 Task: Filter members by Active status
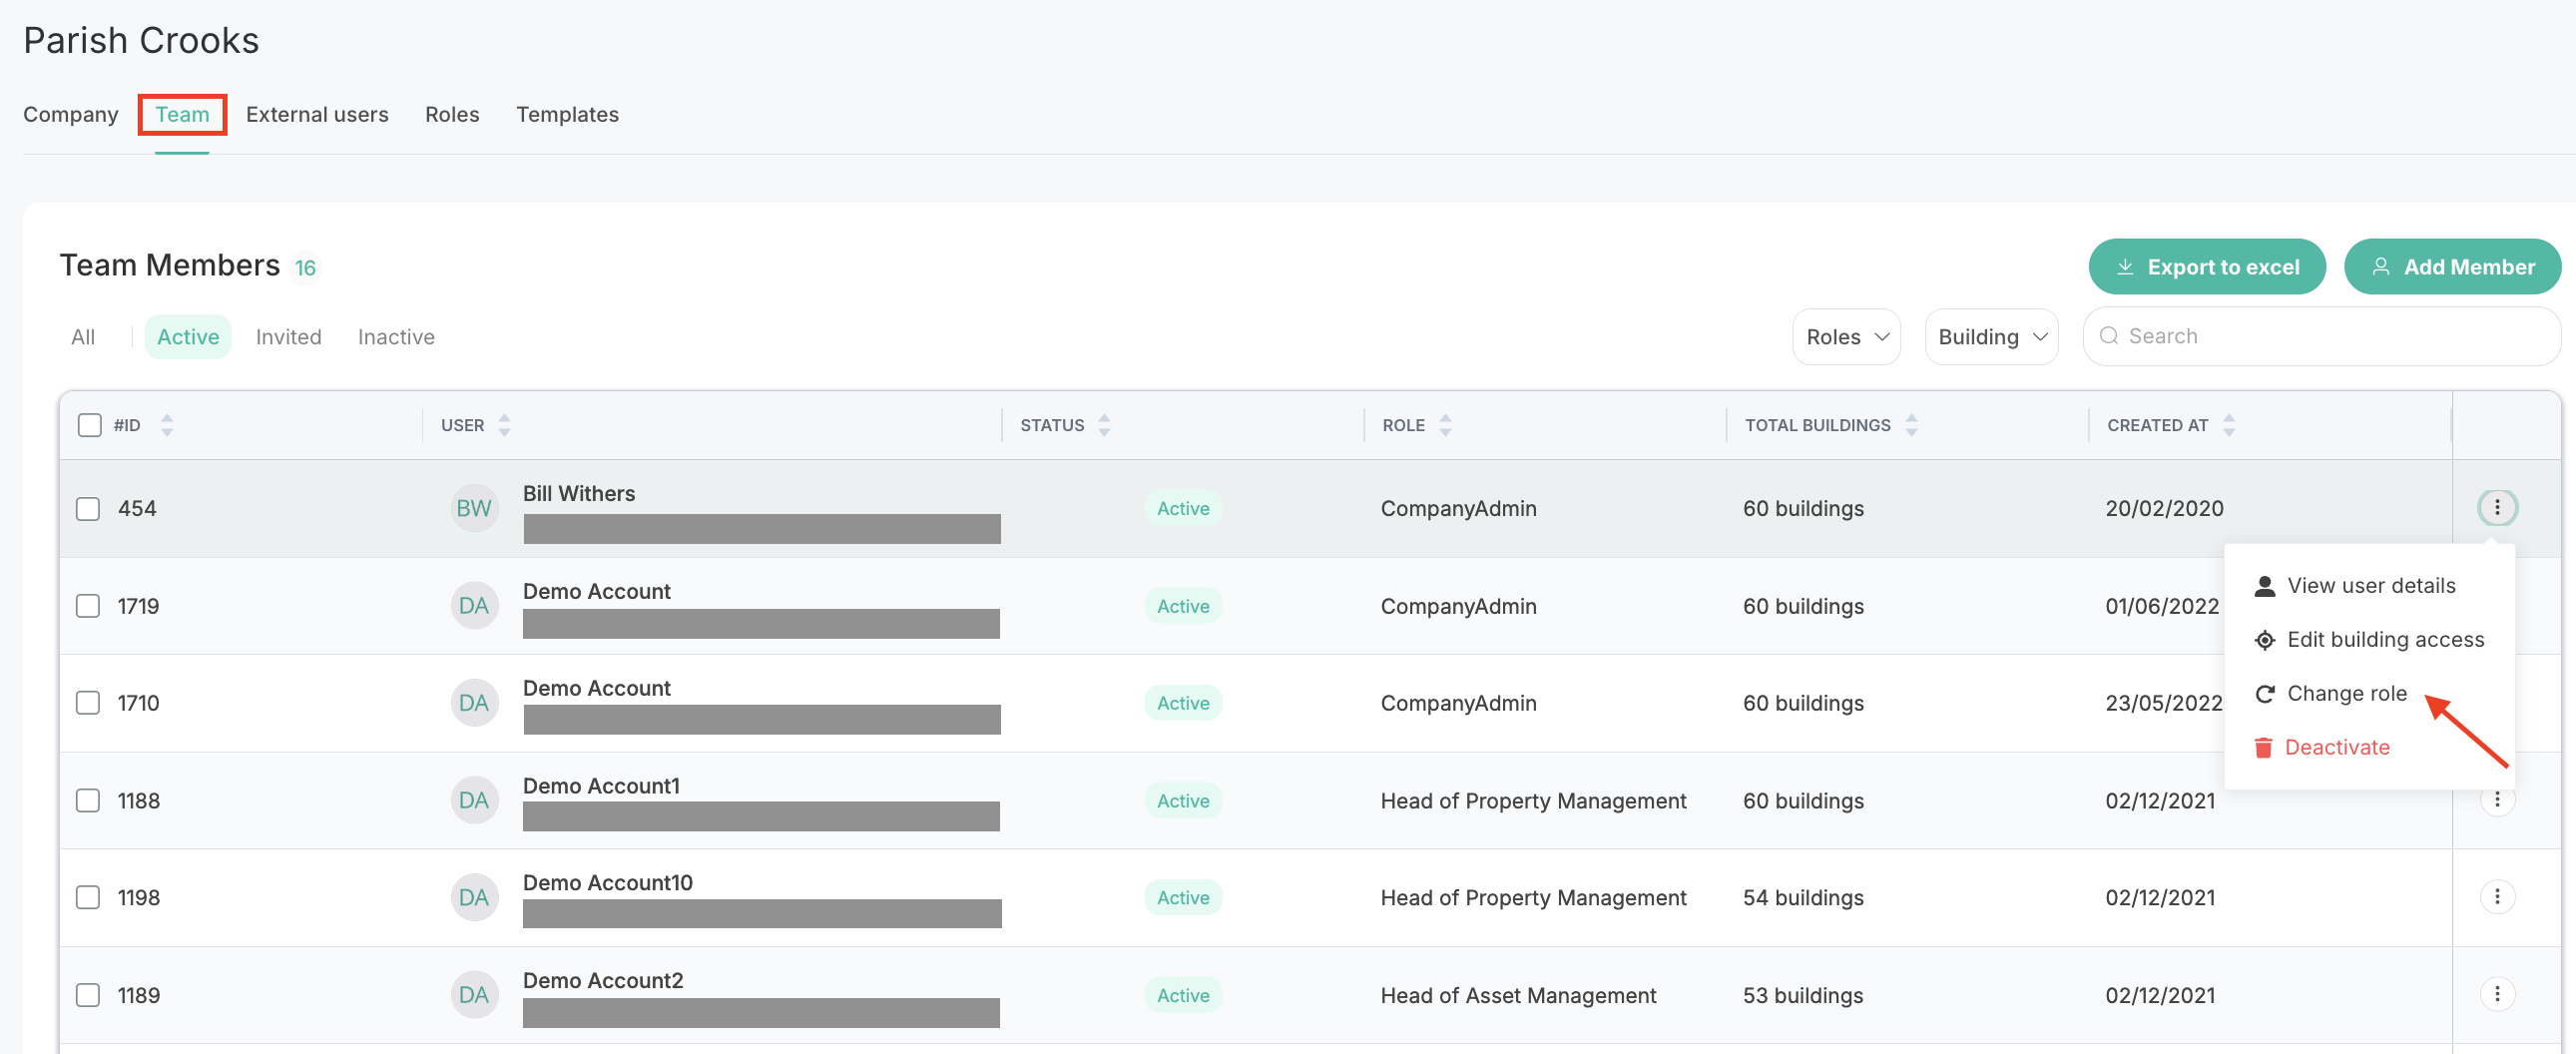188,337
